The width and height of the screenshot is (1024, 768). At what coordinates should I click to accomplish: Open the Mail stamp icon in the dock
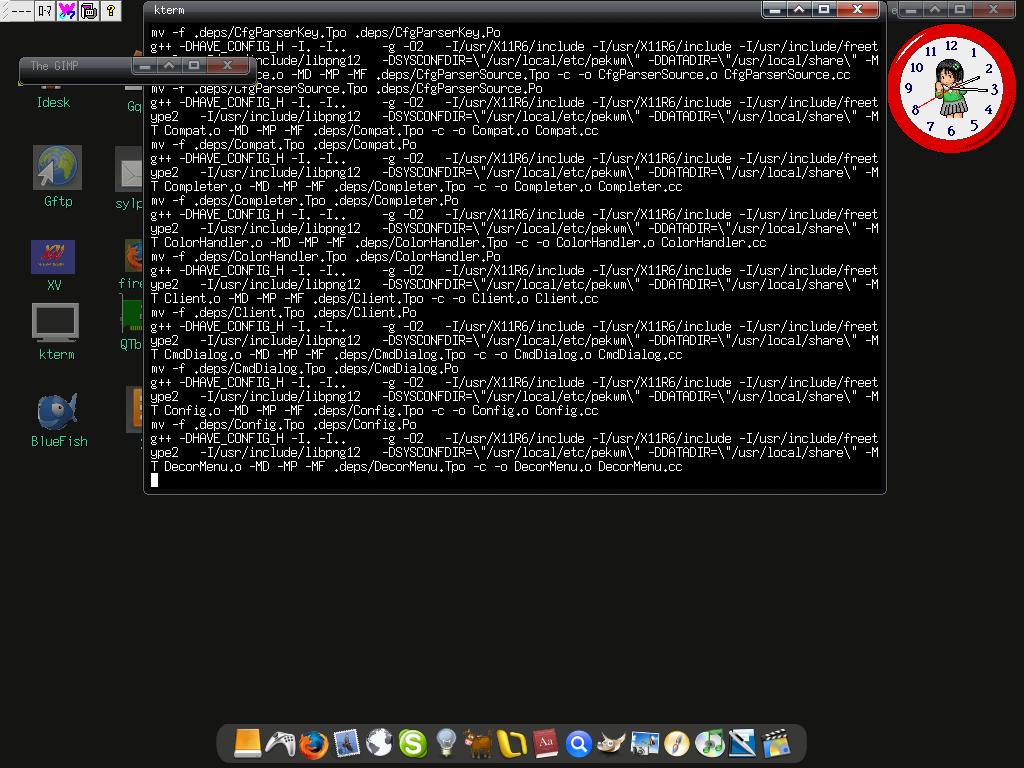[x=346, y=743]
